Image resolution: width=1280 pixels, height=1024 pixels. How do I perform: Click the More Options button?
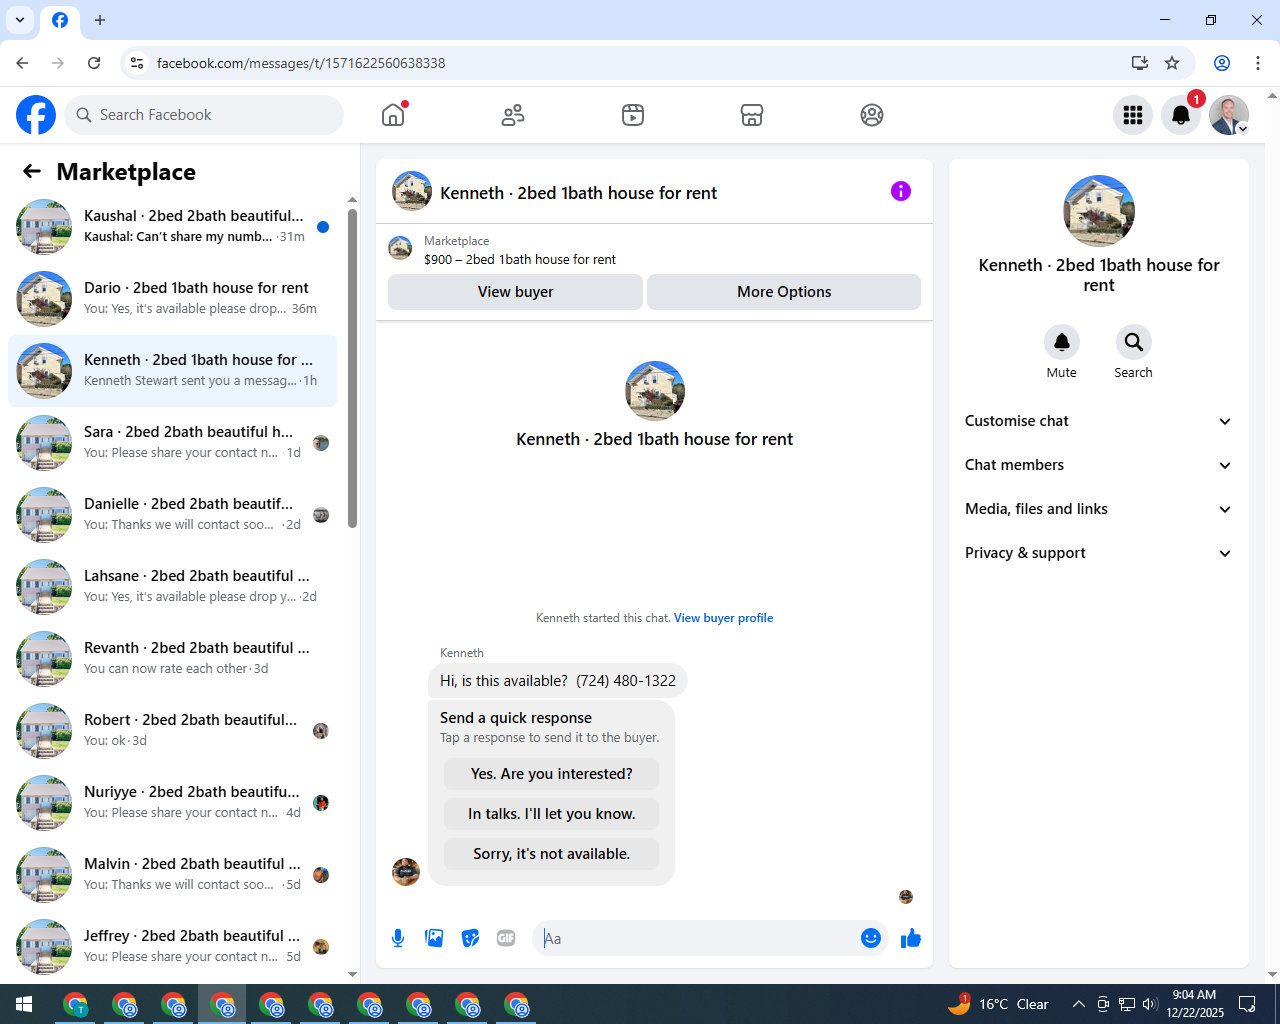[784, 292]
